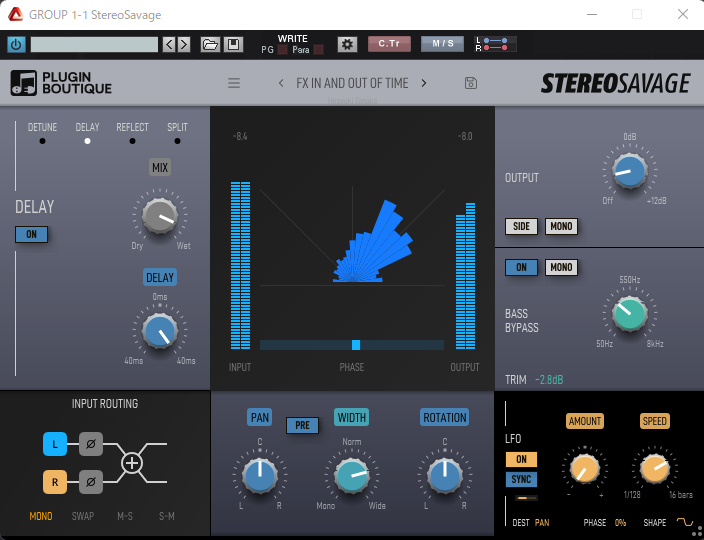Toggle the output SIDE button
704x540 pixels.
coord(521,226)
